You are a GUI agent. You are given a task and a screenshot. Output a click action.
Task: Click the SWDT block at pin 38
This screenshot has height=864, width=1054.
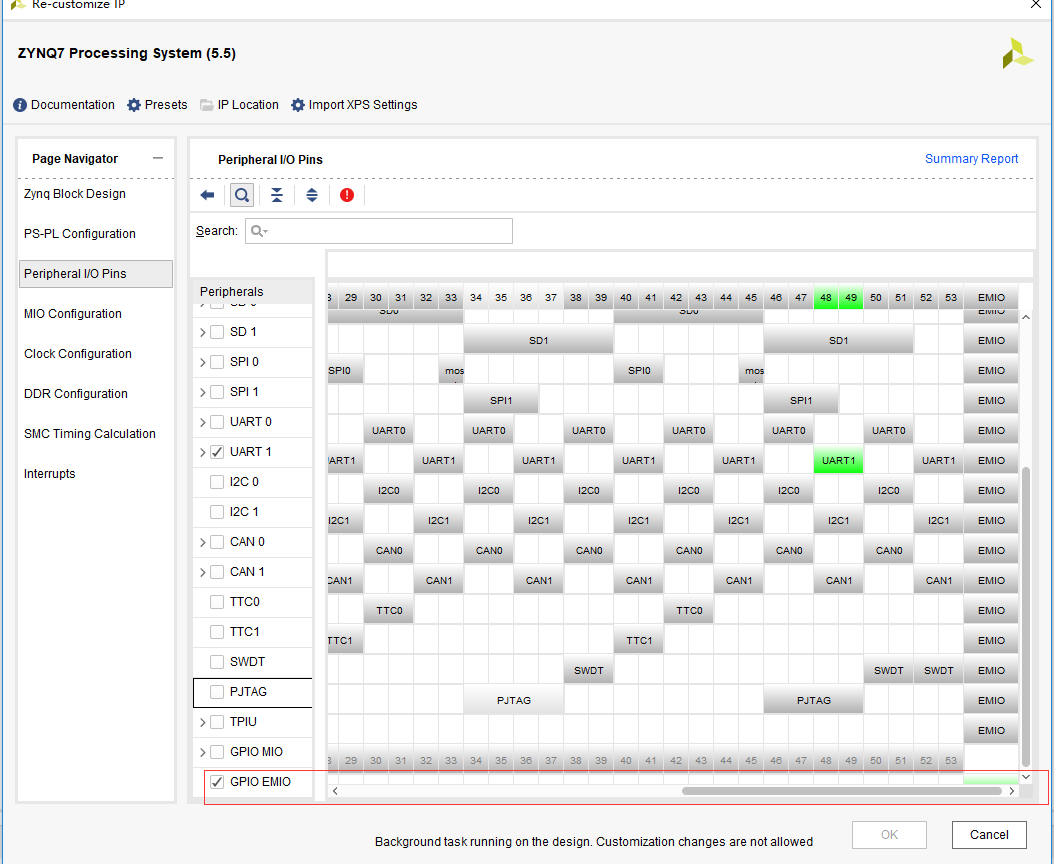point(588,670)
